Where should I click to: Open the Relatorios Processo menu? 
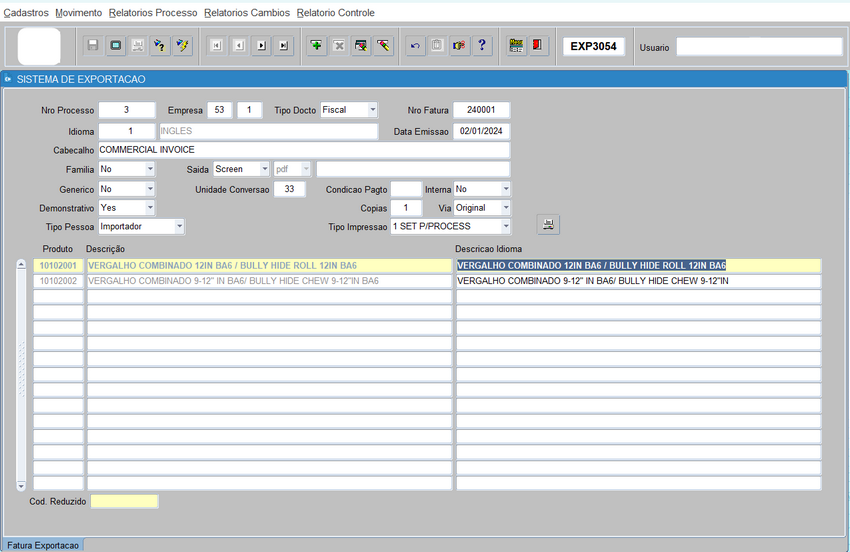tap(153, 12)
